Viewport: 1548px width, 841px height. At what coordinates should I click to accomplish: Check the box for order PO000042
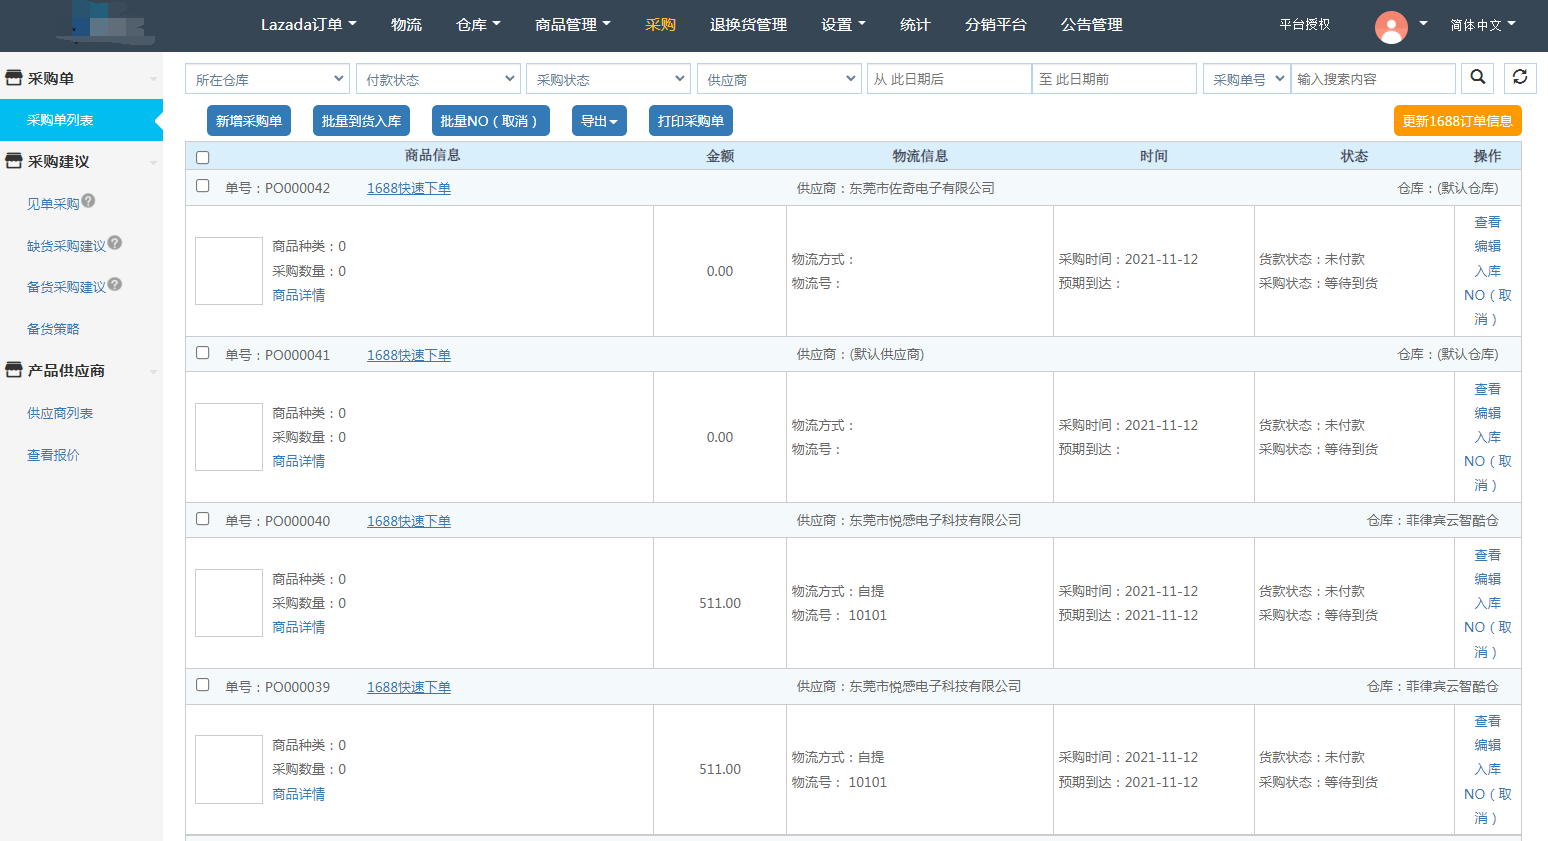coord(203,186)
